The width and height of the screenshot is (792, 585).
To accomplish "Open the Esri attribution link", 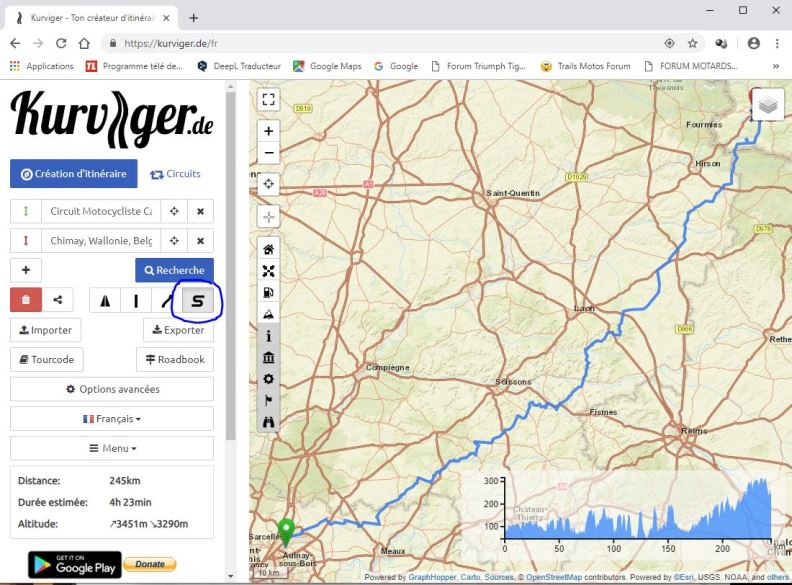I will coord(682,577).
